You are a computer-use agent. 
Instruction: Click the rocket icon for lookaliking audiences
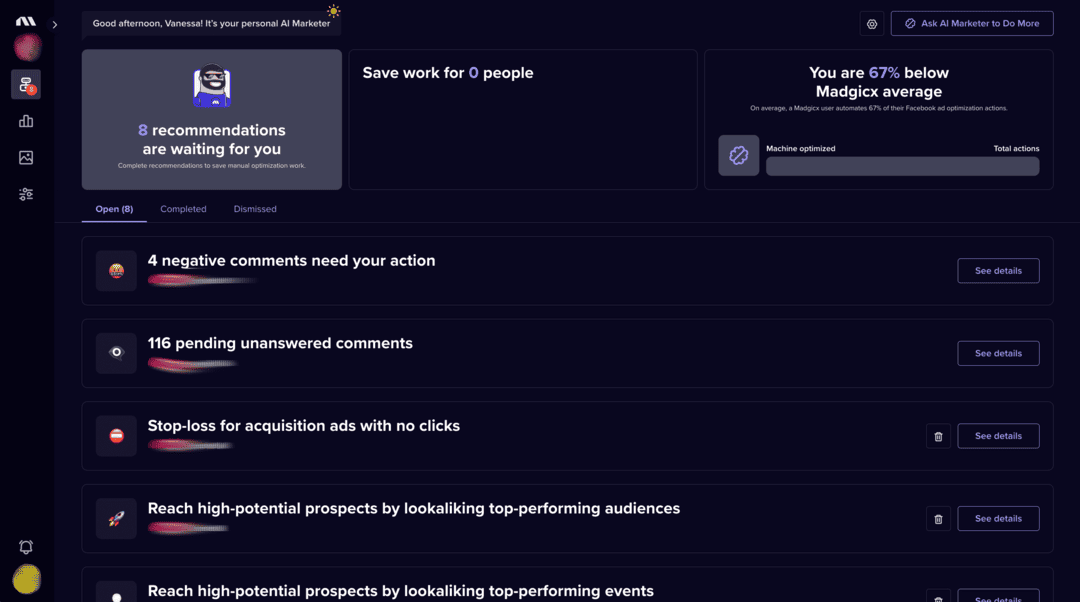click(116, 519)
